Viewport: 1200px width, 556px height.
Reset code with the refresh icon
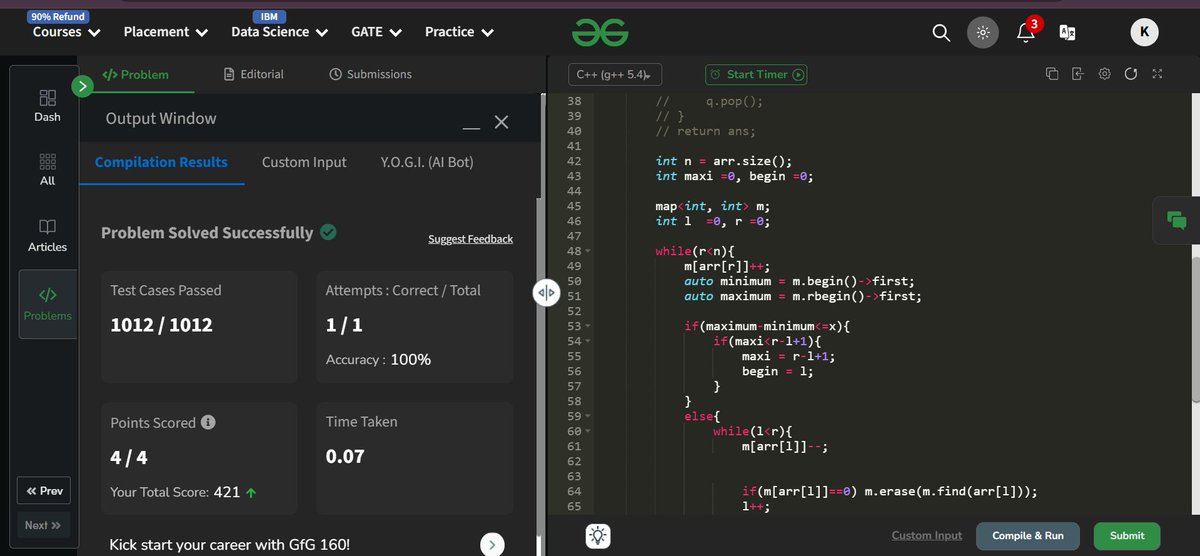(1131, 74)
